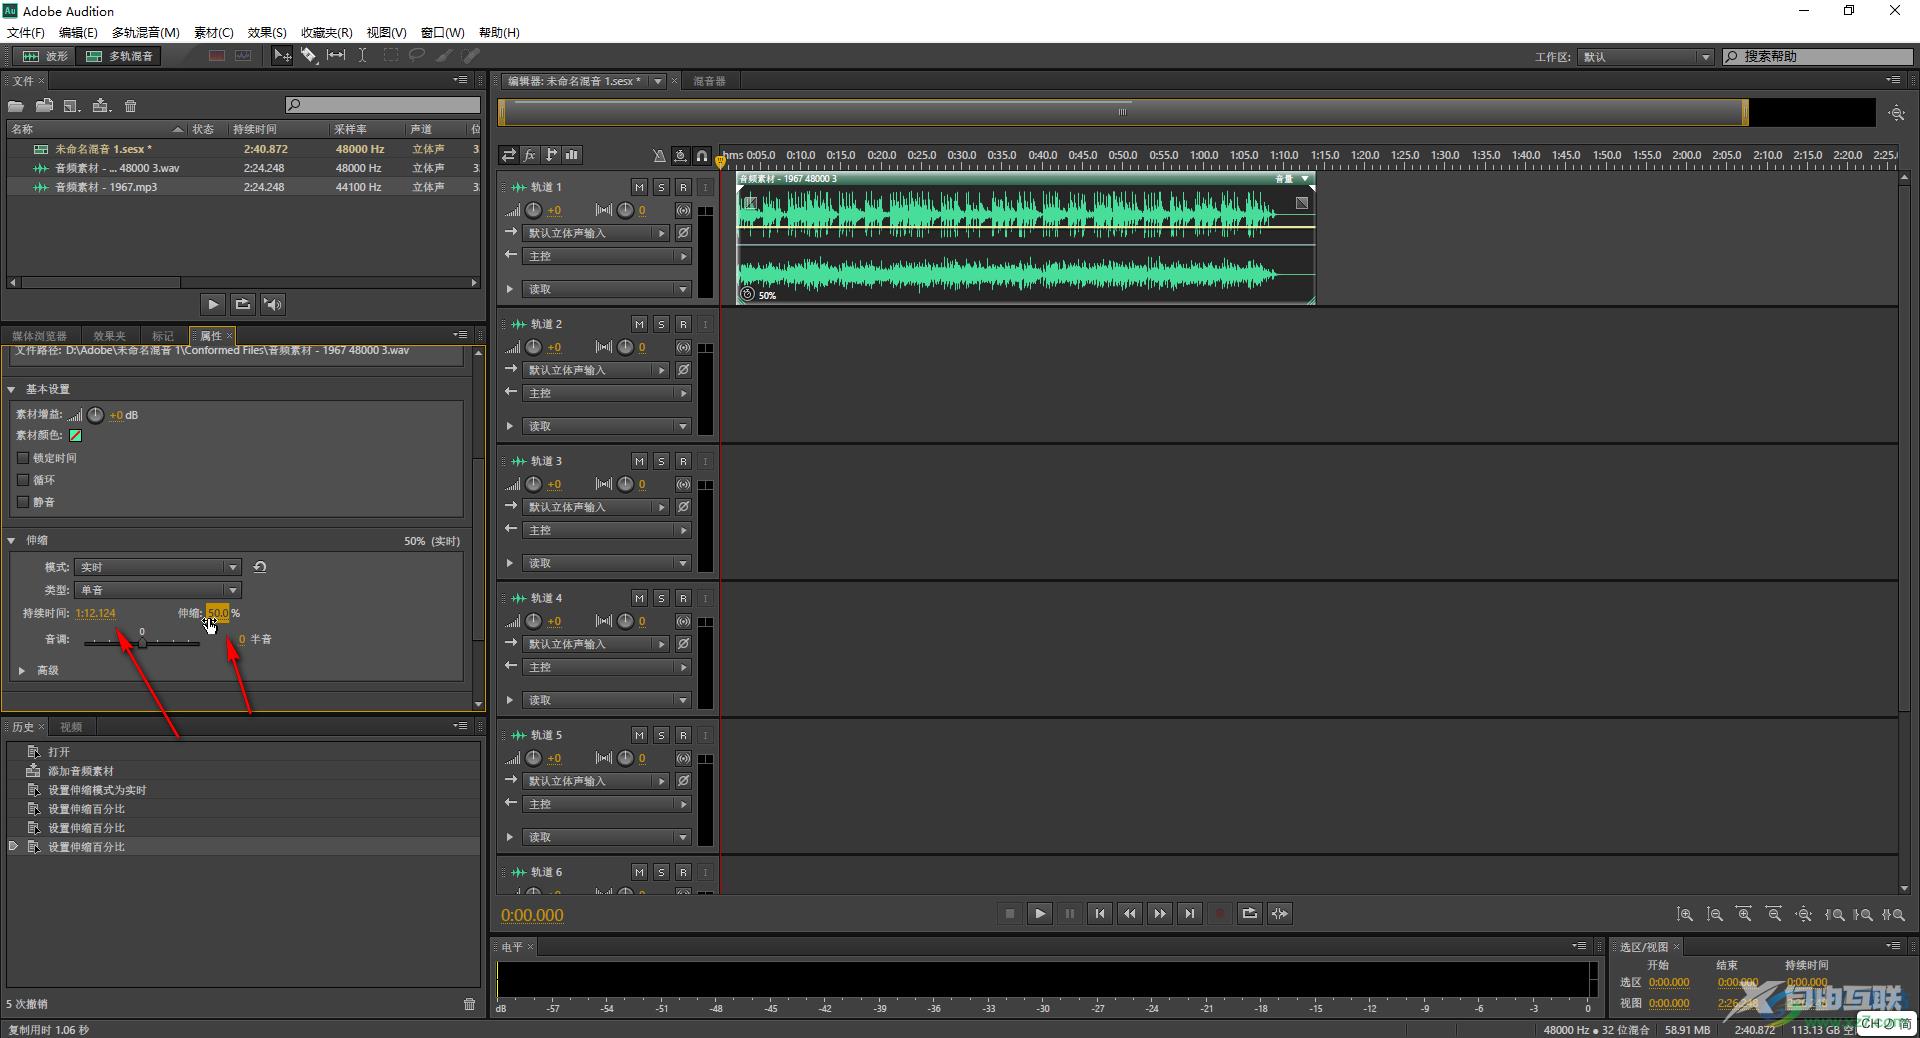
Task: Open 轨道 1 读取 automation dropdown
Action: 608,289
